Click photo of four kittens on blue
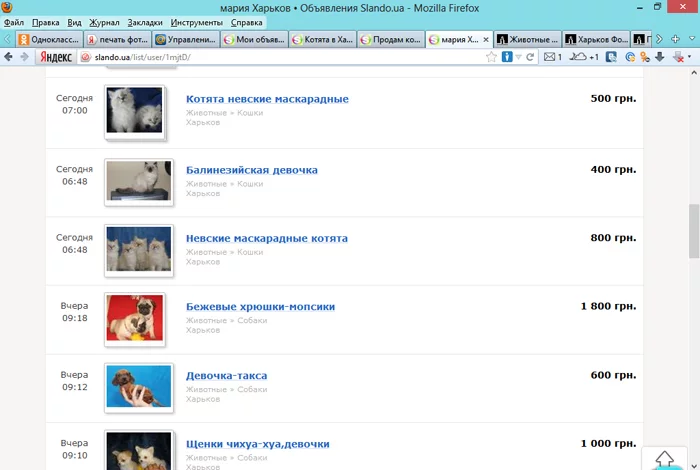Image resolution: width=700 pixels, height=470 pixels. click(x=139, y=249)
